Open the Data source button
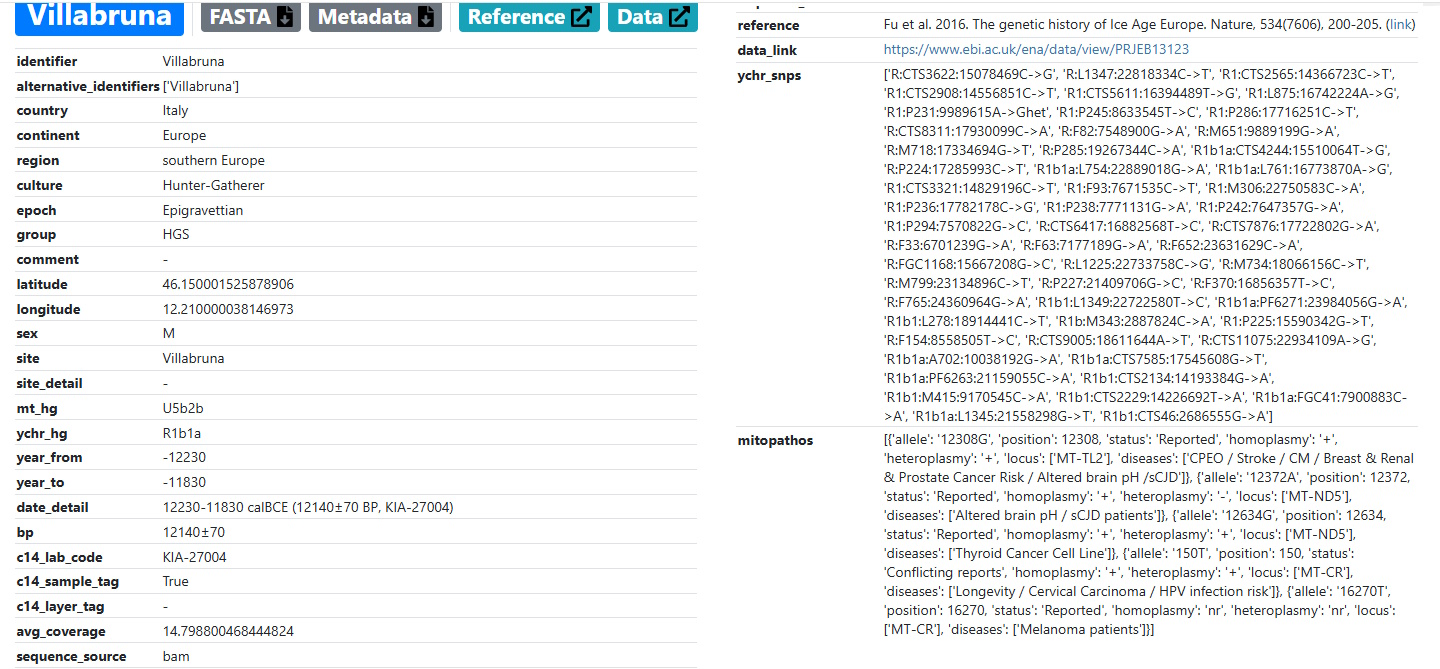 652,17
